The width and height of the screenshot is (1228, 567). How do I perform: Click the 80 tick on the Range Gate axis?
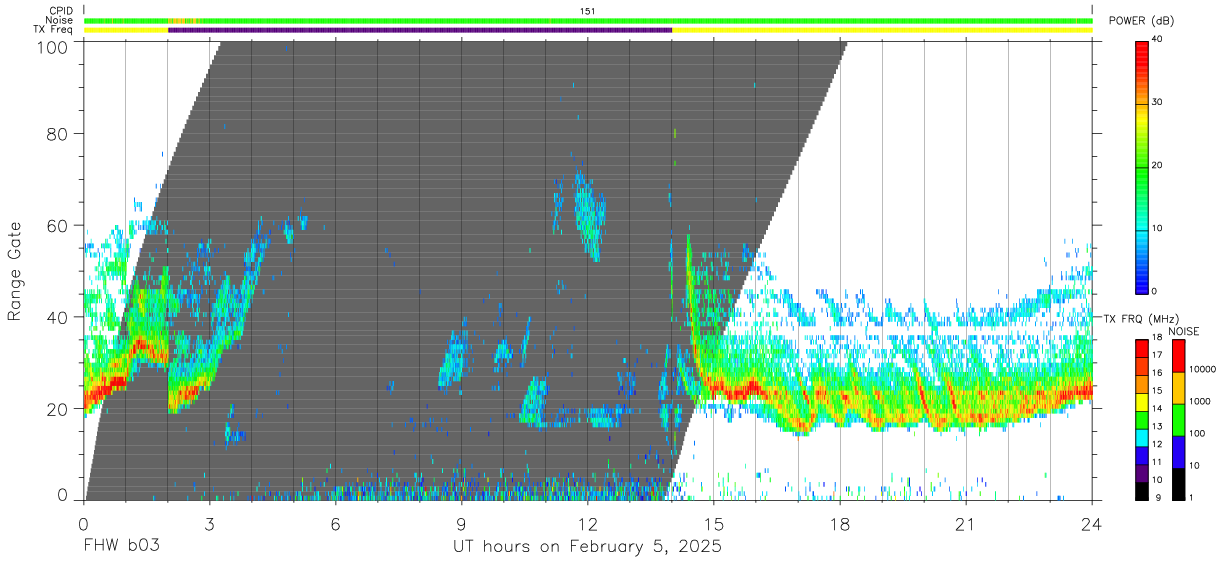click(x=58, y=133)
